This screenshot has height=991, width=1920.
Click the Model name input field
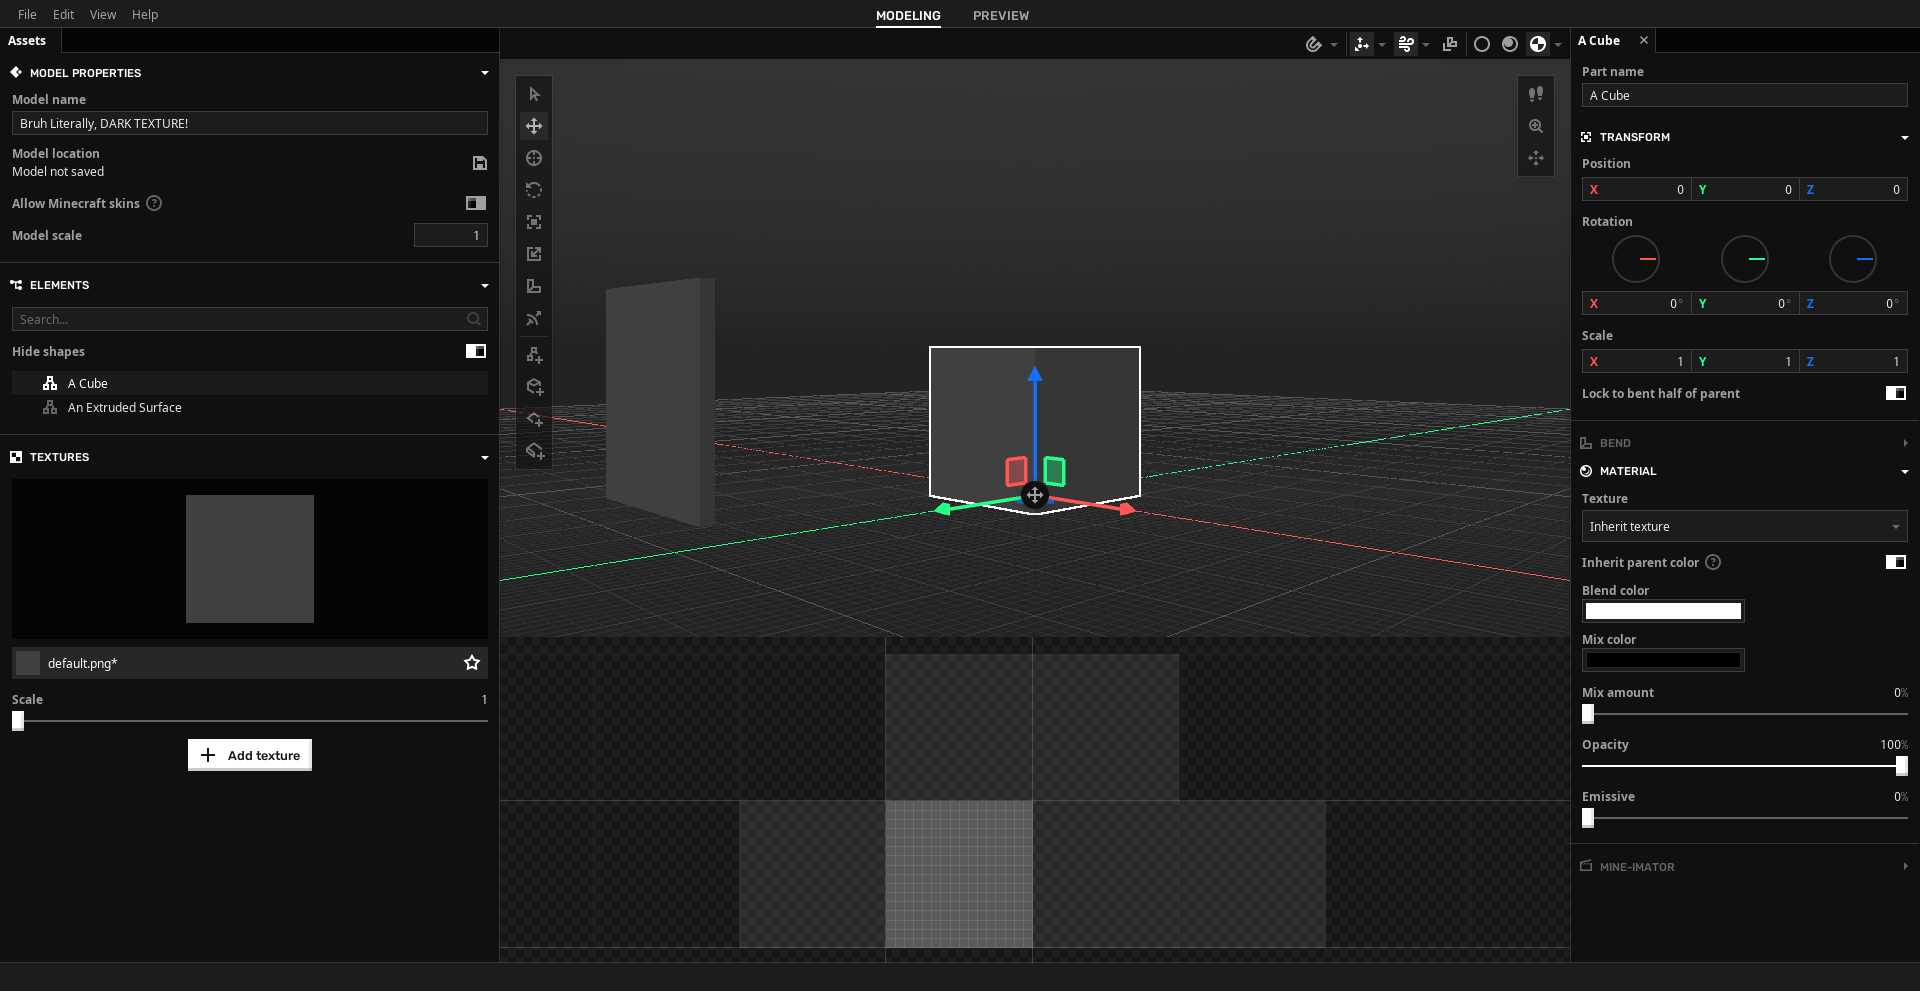coord(250,123)
